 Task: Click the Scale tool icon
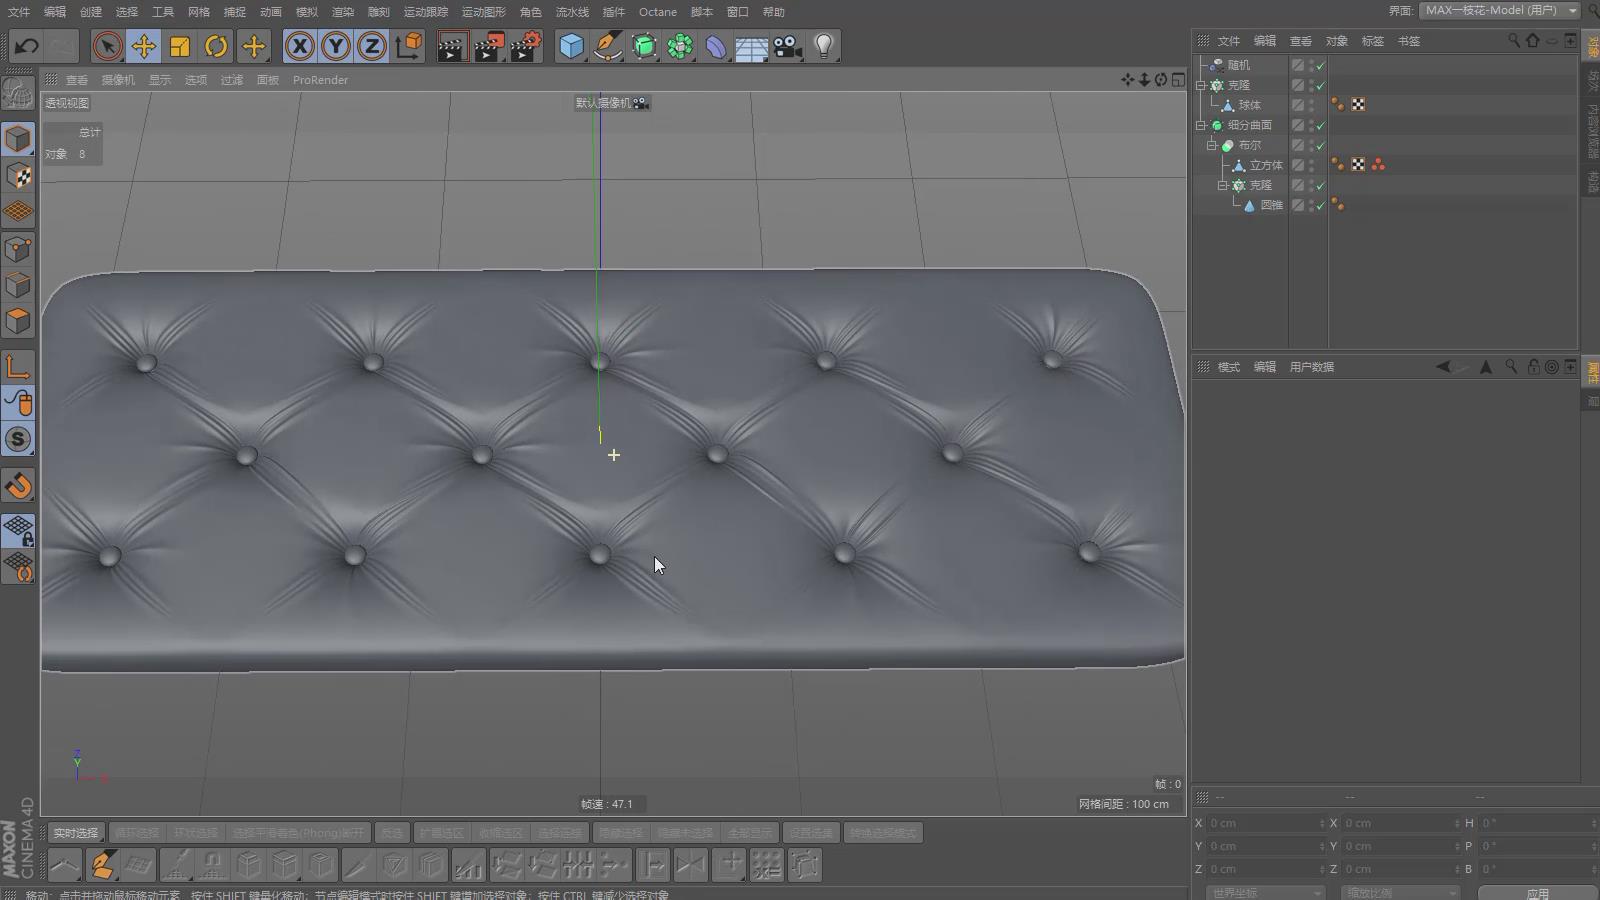pyautogui.click(x=180, y=46)
